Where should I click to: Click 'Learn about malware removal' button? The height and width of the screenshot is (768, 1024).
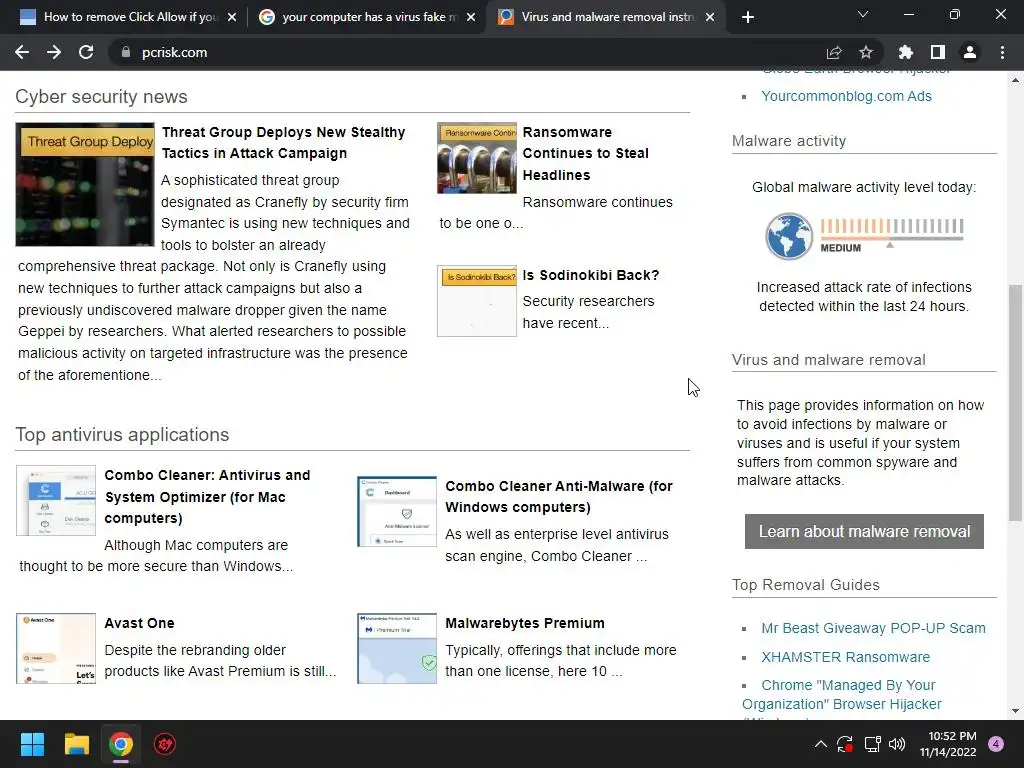point(864,532)
